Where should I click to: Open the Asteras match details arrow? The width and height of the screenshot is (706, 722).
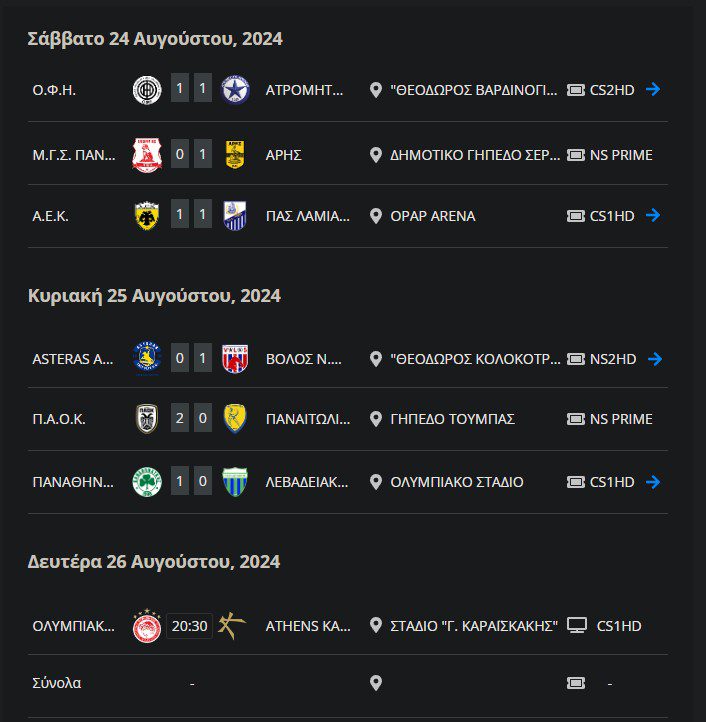click(653, 359)
